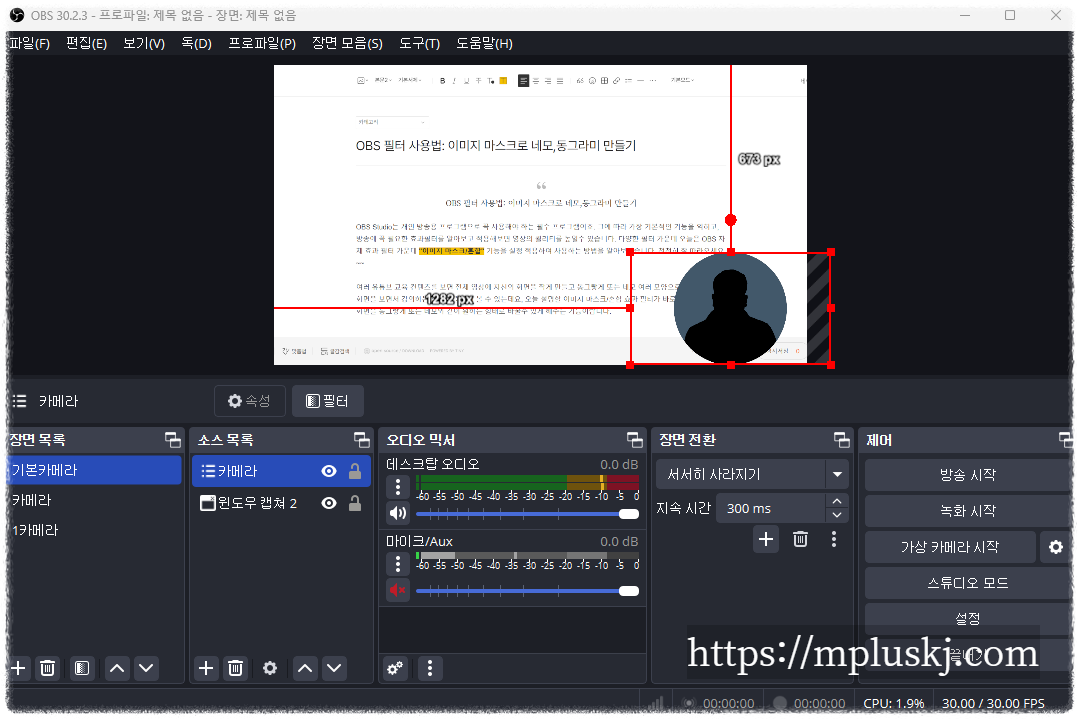Open source properties gear icon
The height and width of the screenshot is (719, 1080).
270,668
